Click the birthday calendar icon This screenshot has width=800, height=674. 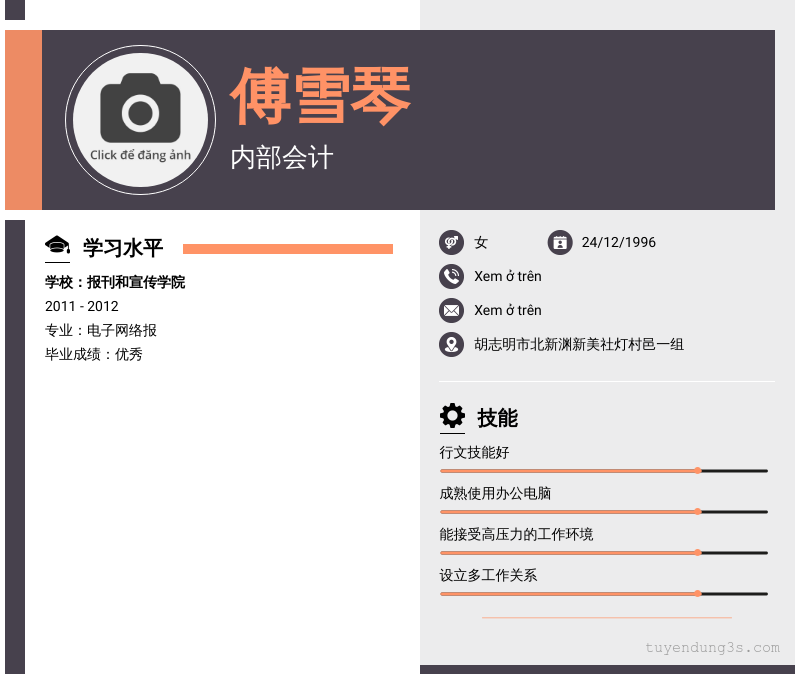(559, 242)
